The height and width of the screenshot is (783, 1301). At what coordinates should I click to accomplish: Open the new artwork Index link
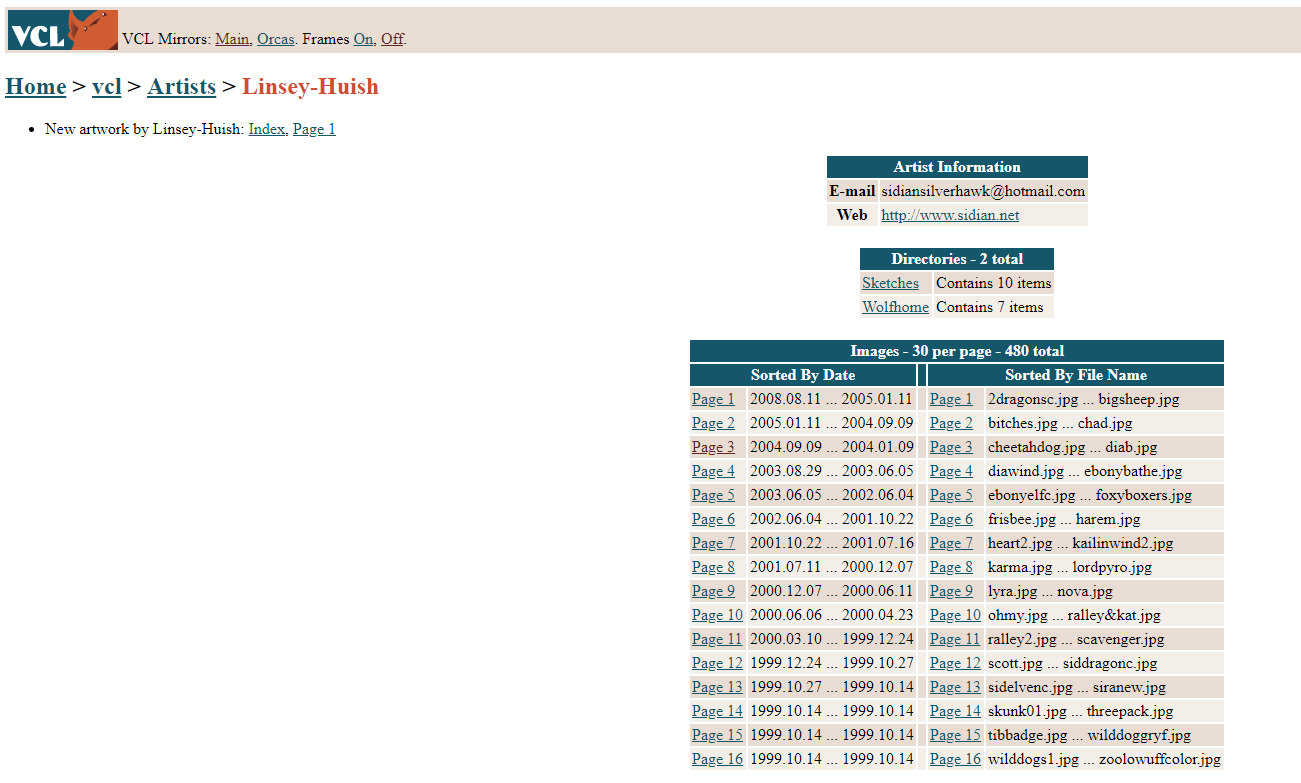(266, 129)
